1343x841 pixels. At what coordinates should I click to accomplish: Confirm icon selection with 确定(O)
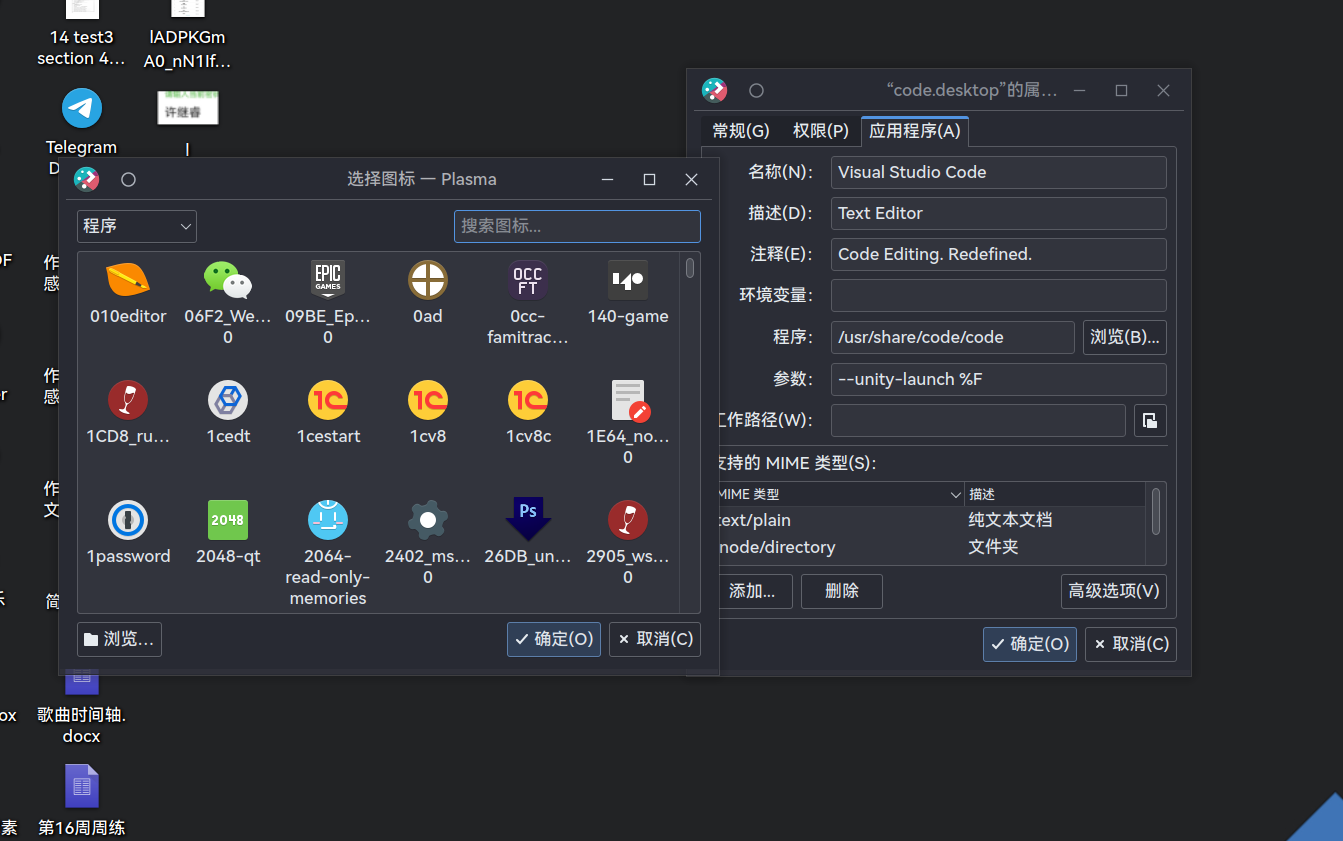554,639
